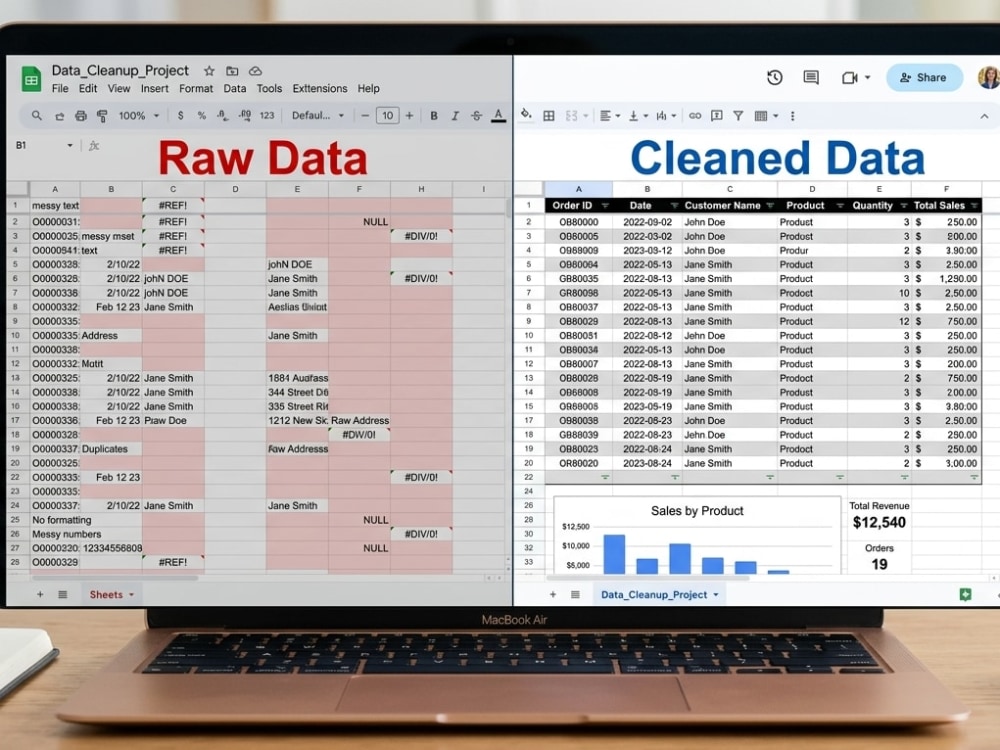Click the Explore button bottom right

(966, 594)
